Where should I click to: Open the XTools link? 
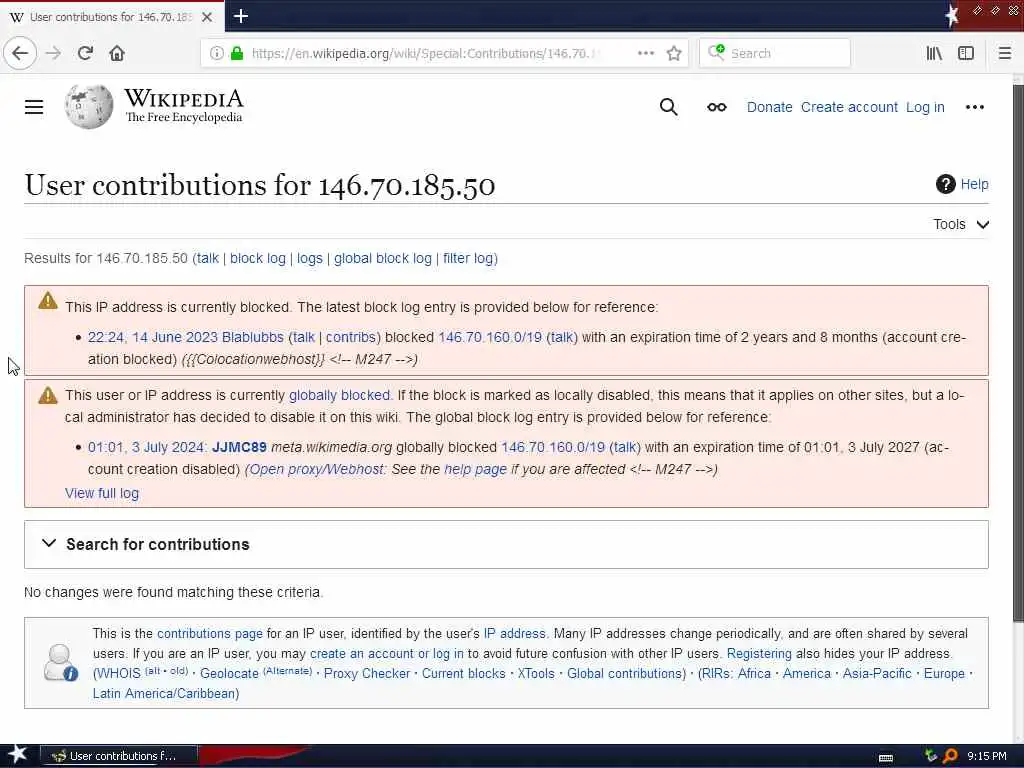[x=536, y=674]
